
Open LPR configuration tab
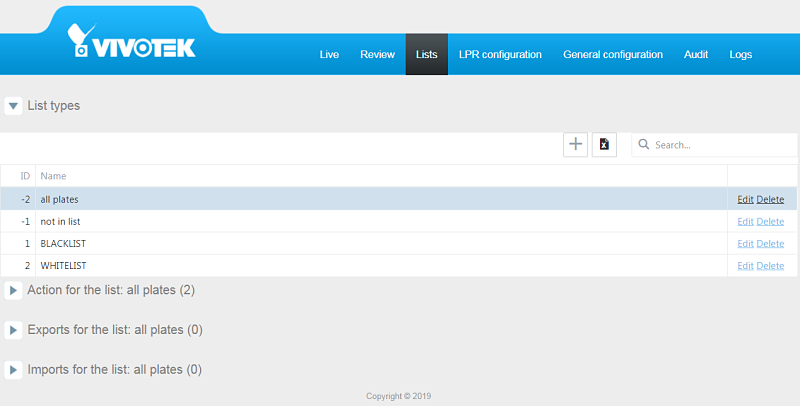[x=500, y=54]
